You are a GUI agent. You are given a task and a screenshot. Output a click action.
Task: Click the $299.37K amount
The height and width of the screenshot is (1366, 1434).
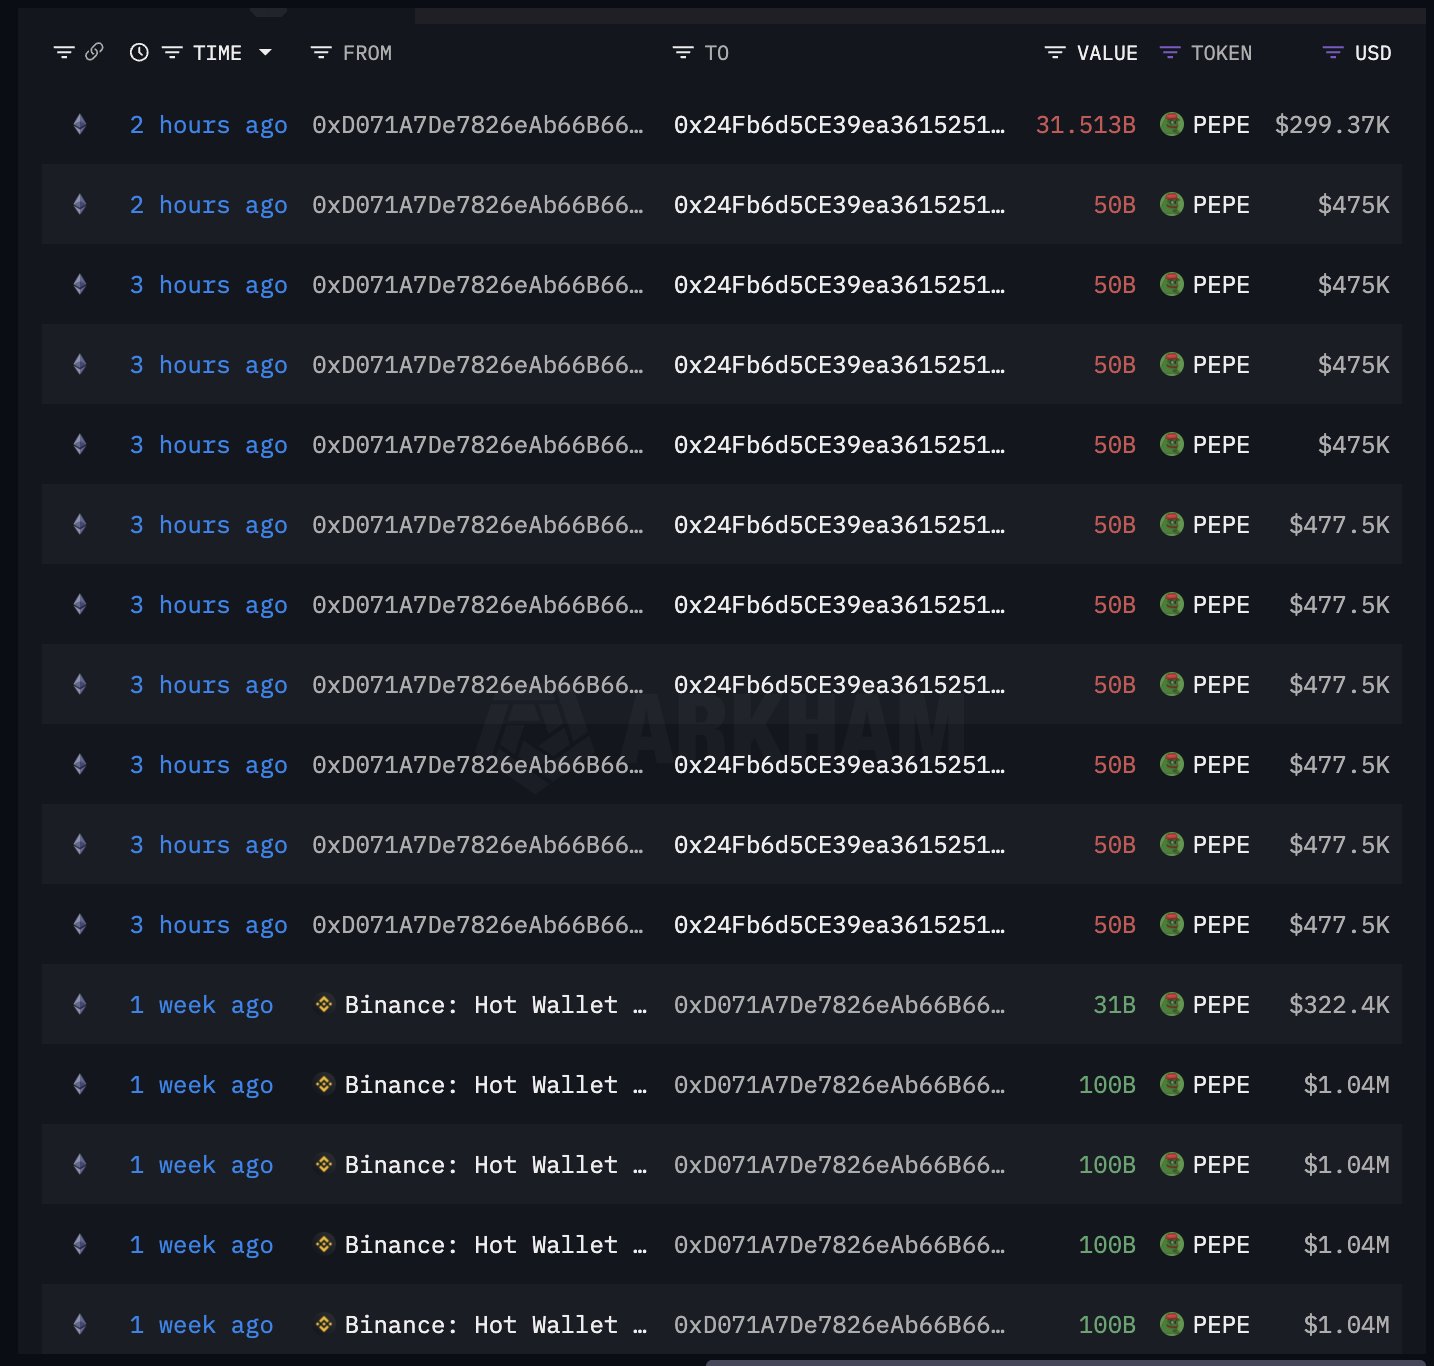click(x=1332, y=125)
